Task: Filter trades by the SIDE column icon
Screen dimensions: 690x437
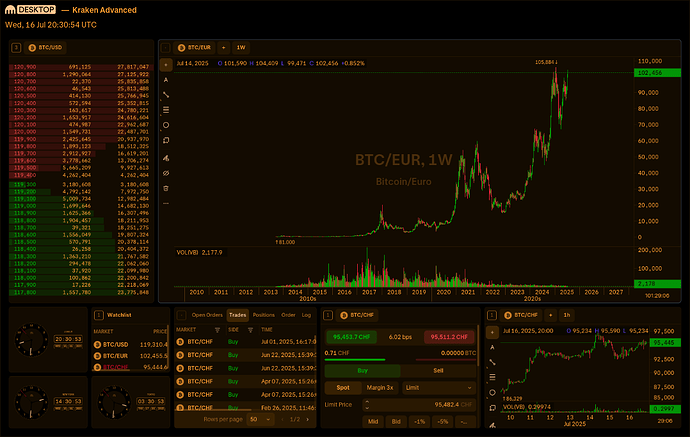Action: (250, 330)
